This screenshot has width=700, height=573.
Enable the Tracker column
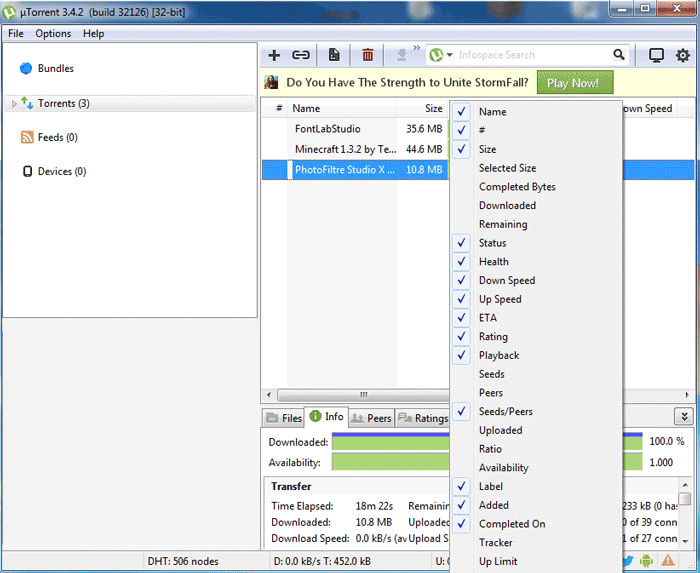pyautogui.click(x=536, y=543)
